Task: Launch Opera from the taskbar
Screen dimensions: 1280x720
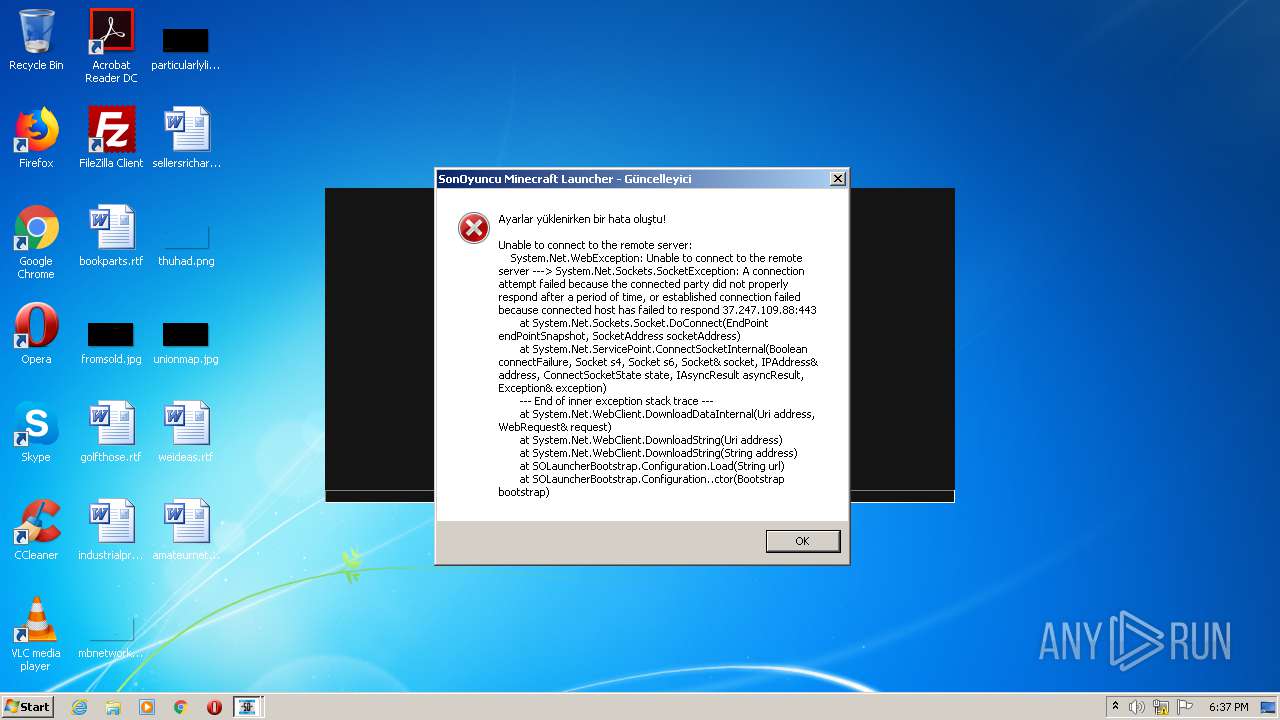Action: (214, 707)
